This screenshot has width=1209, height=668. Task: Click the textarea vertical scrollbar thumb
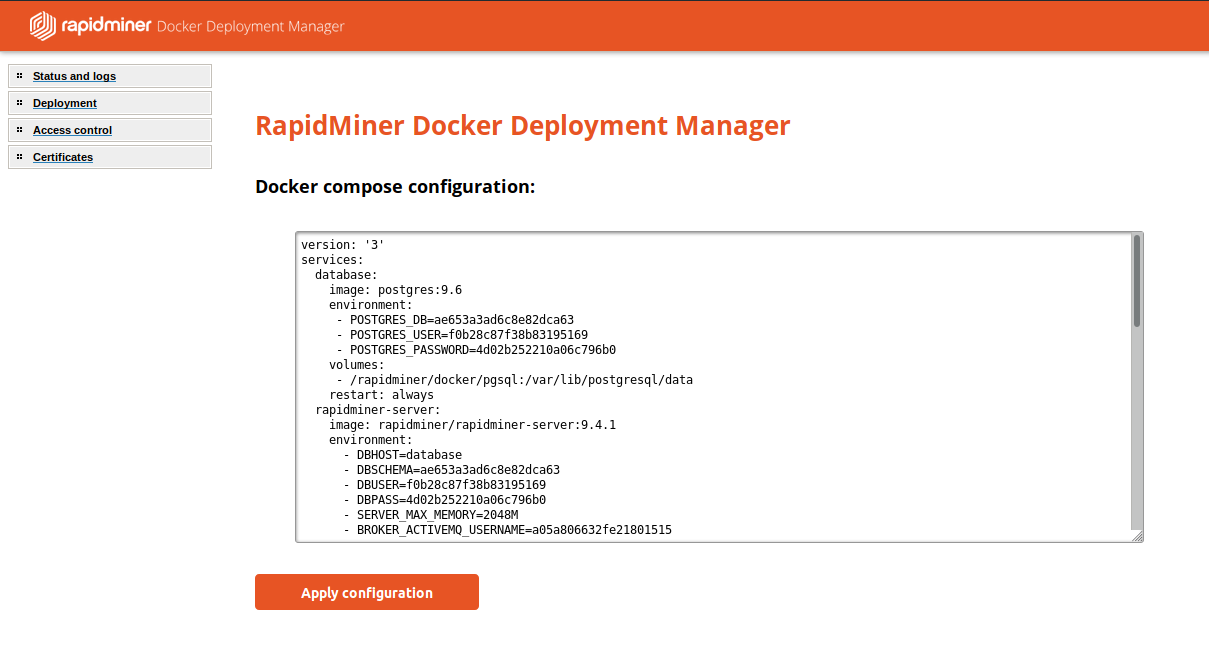click(1137, 280)
